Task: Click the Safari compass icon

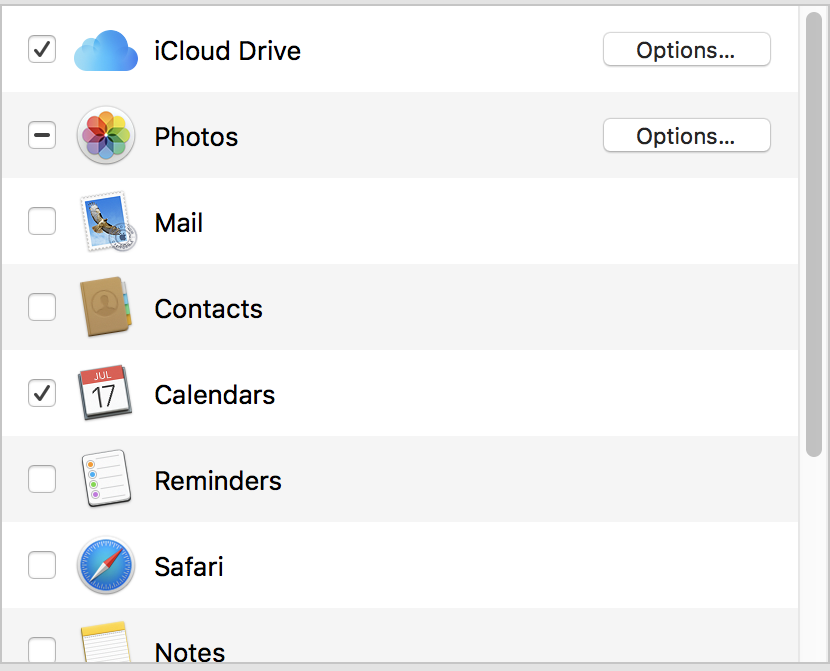Action: point(106,565)
